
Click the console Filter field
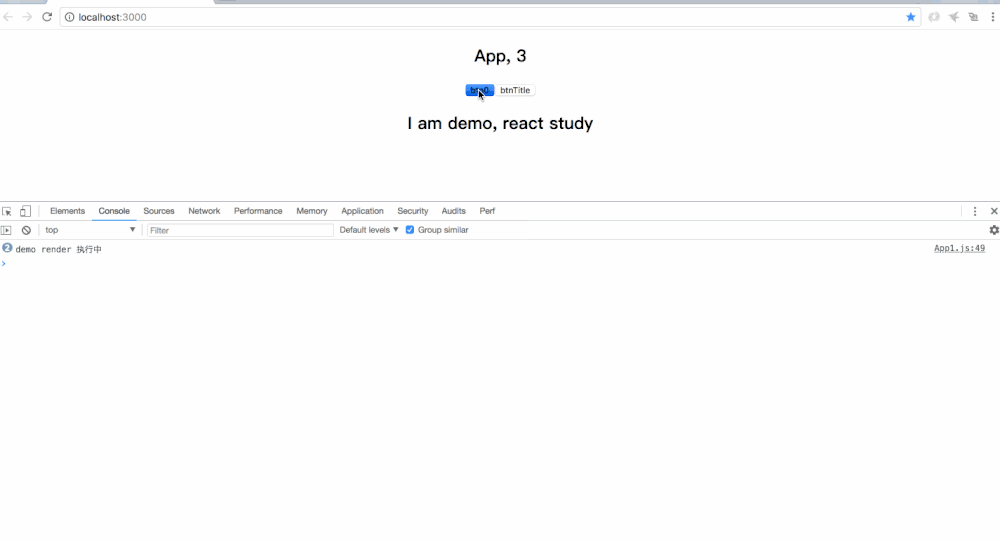(240, 230)
